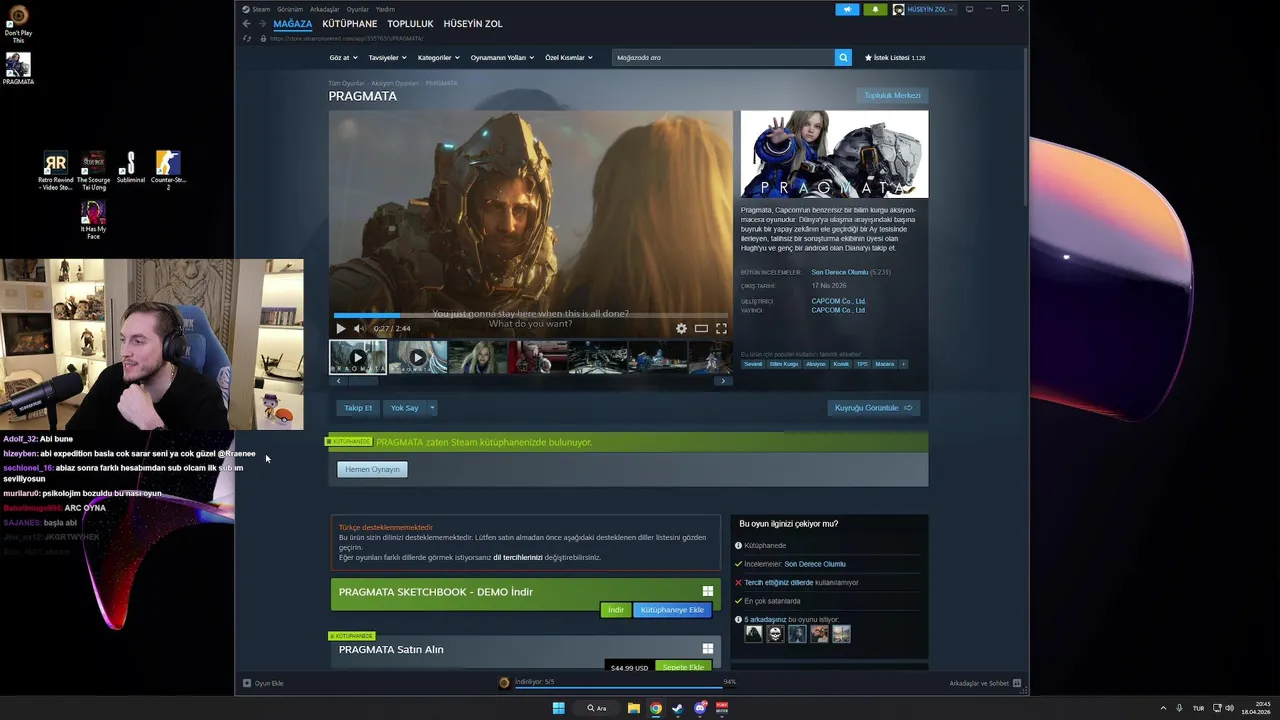Open Steam icon in taskbar
The image size is (1280, 720).
click(x=677, y=708)
